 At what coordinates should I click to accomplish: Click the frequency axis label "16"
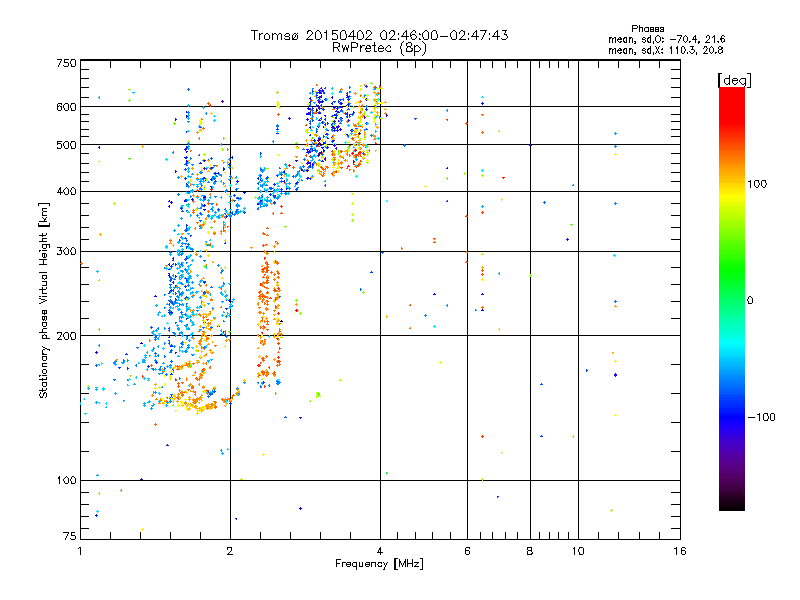tap(680, 551)
